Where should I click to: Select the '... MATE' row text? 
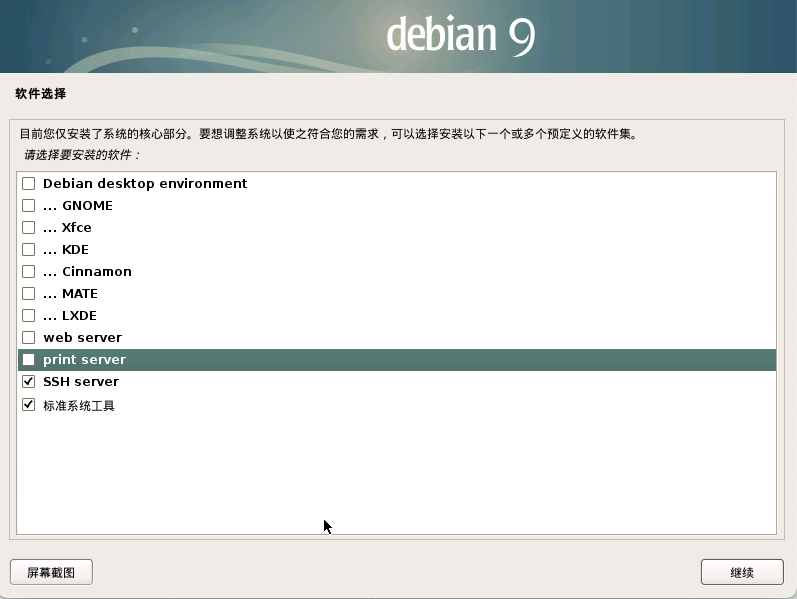click(70, 293)
